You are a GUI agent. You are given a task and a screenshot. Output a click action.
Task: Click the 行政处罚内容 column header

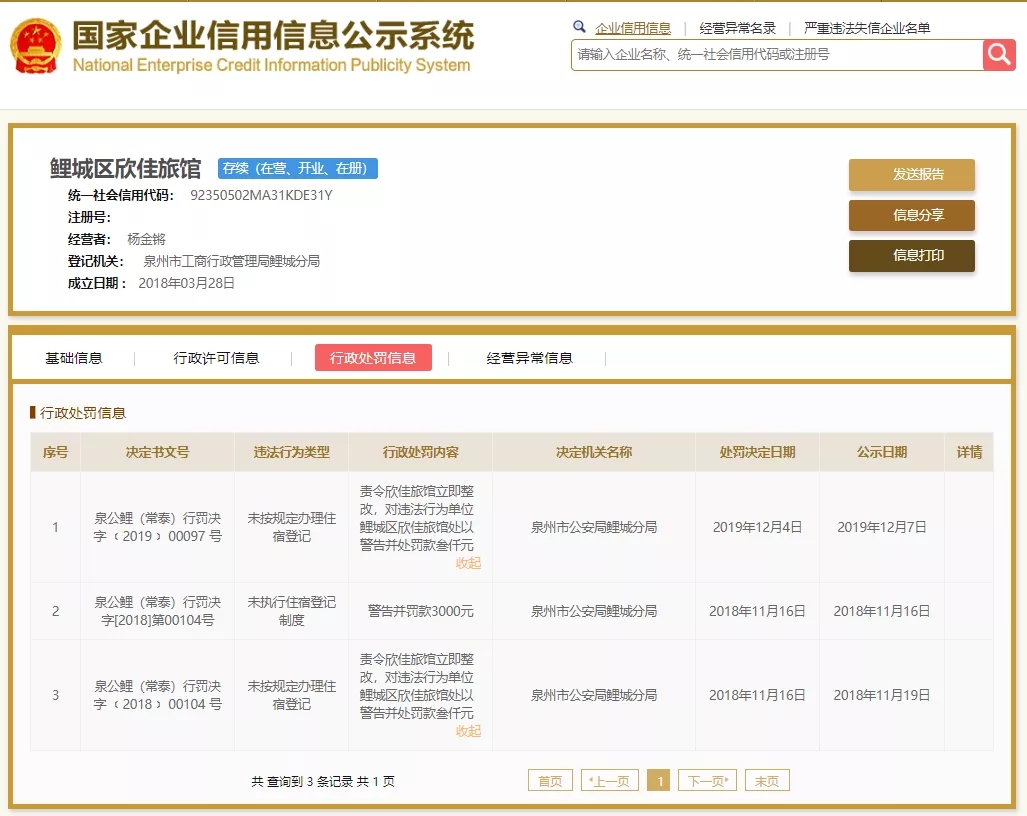tap(420, 452)
